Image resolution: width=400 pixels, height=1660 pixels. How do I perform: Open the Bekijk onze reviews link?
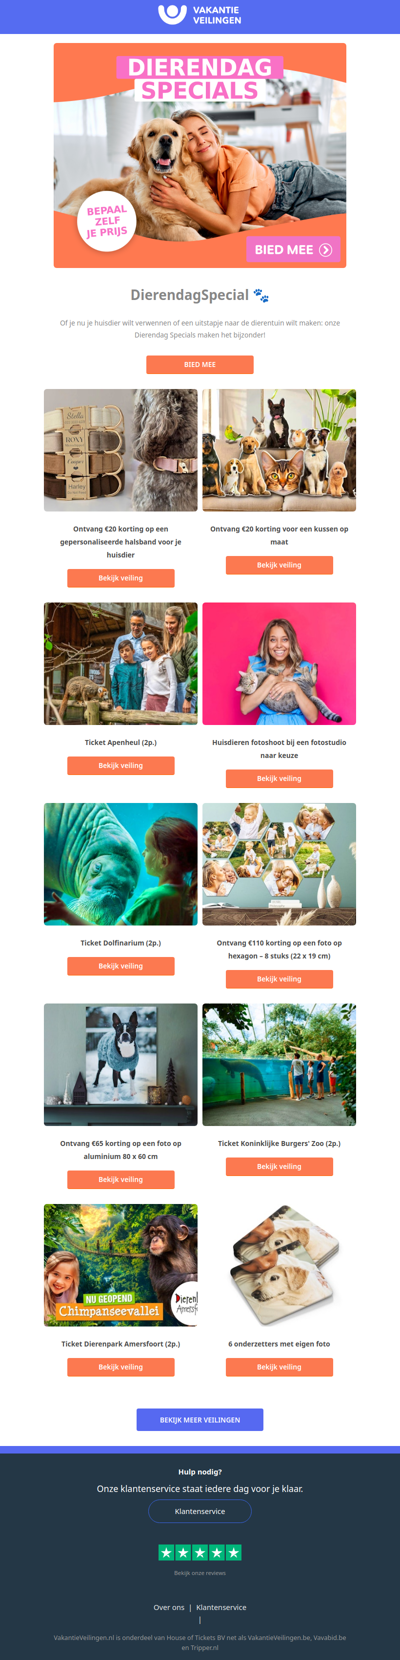click(x=200, y=1573)
